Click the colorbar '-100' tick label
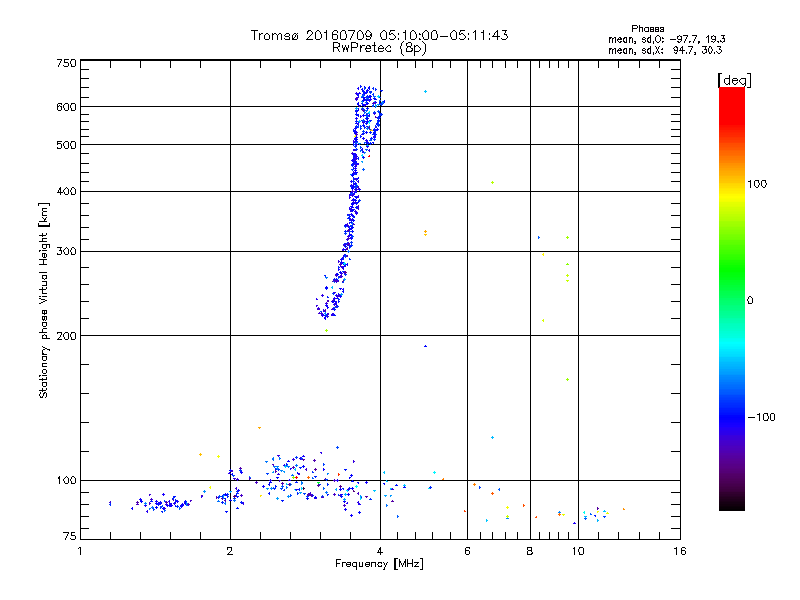The height and width of the screenshot is (600, 800). (762, 417)
